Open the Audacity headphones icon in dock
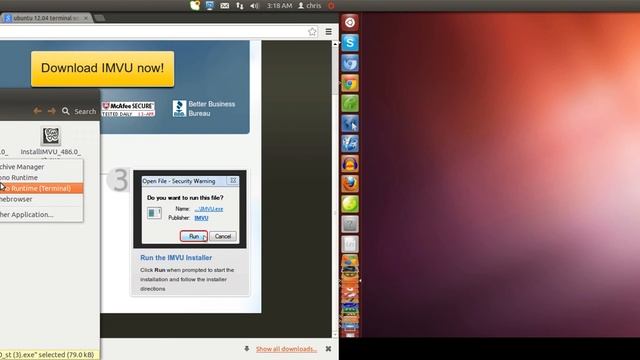The width and height of the screenshot is (640, 360). (x=350, y=164)
